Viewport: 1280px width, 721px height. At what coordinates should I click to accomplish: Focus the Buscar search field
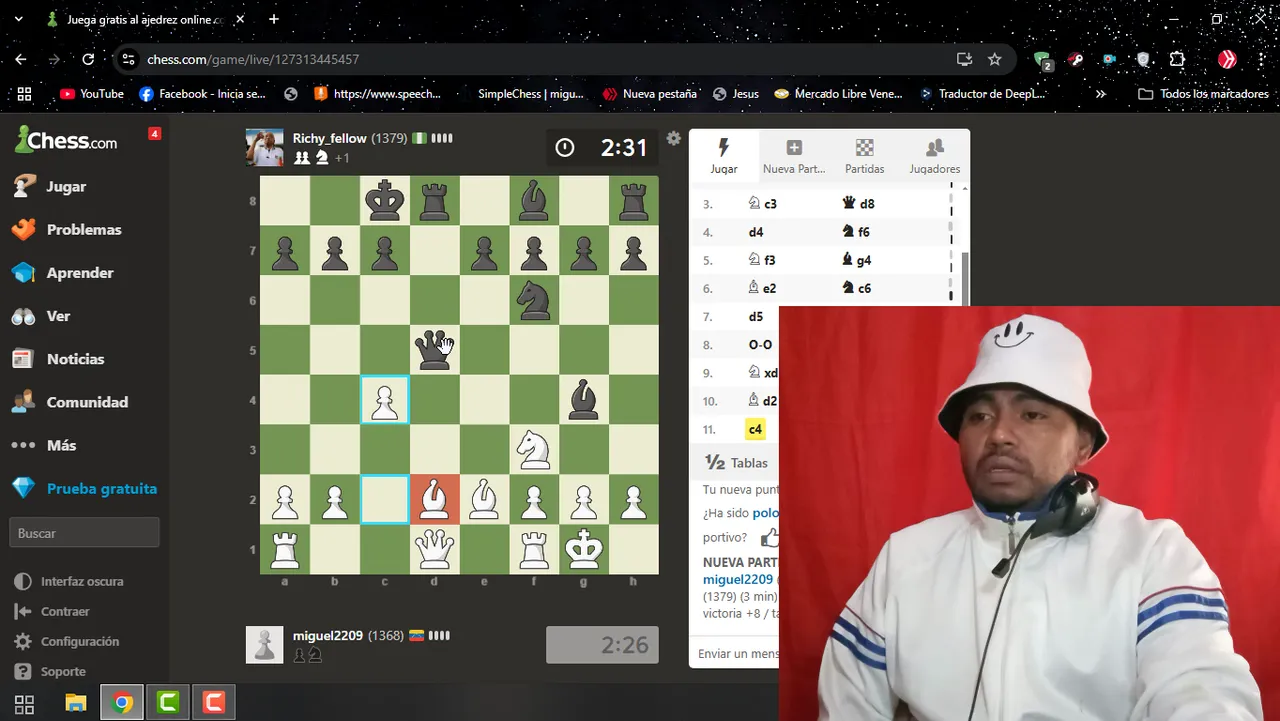84,533
